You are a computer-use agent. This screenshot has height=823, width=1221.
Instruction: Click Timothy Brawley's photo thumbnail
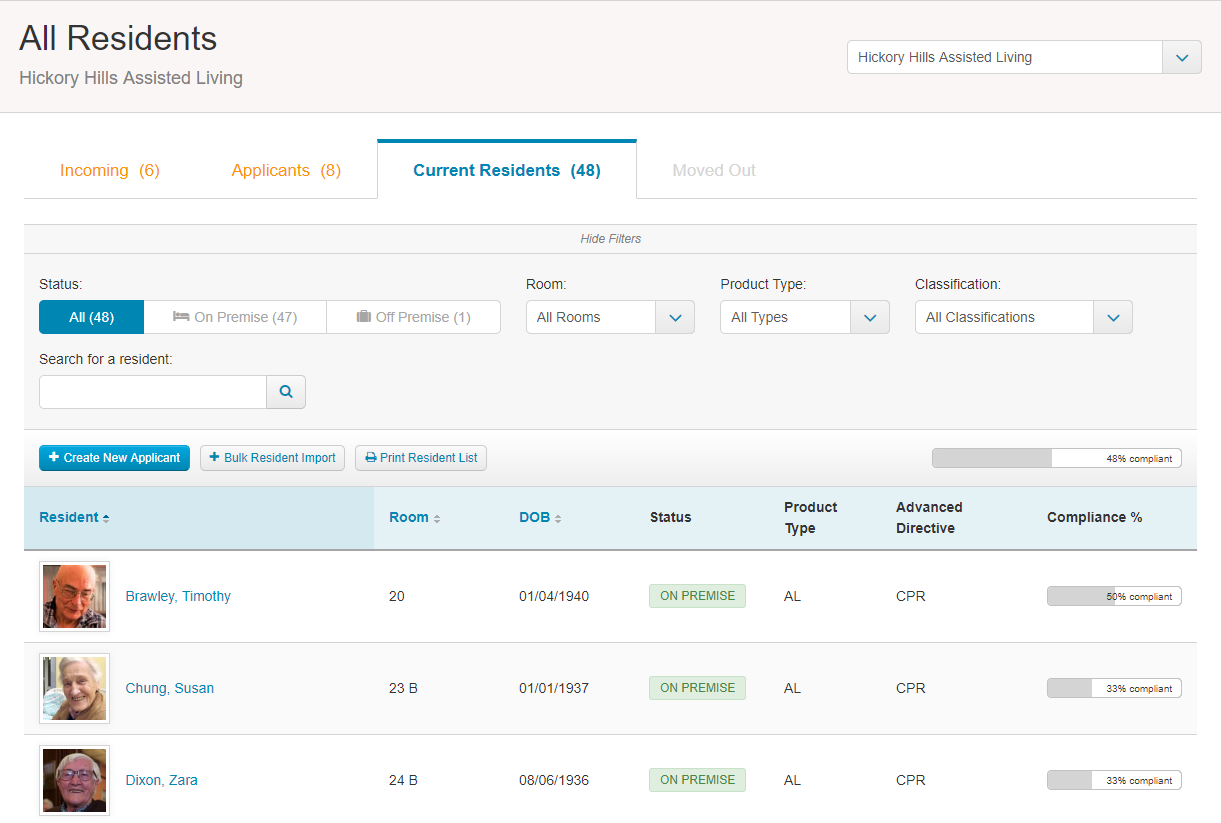coord(74,596)
